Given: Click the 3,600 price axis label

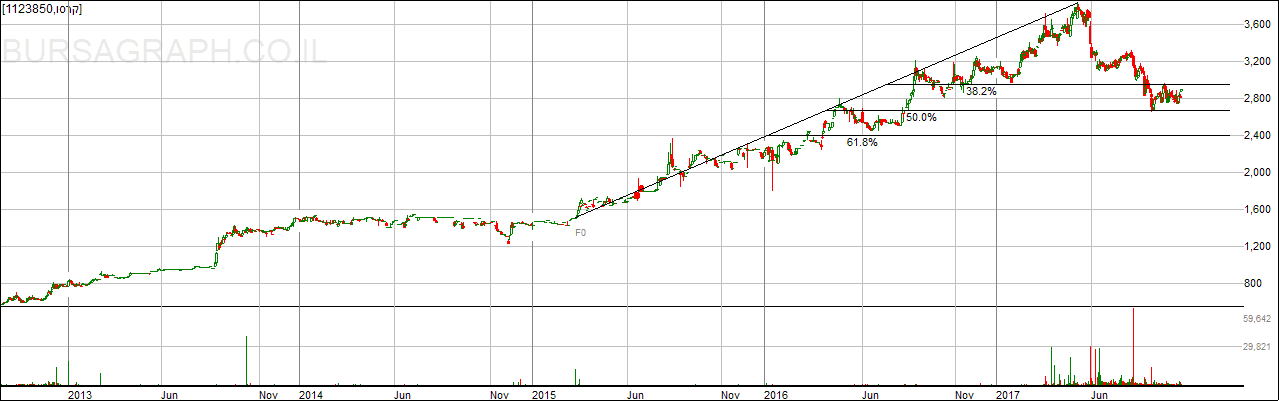Looking at the screenshot, I should (x=1253, y=24).
